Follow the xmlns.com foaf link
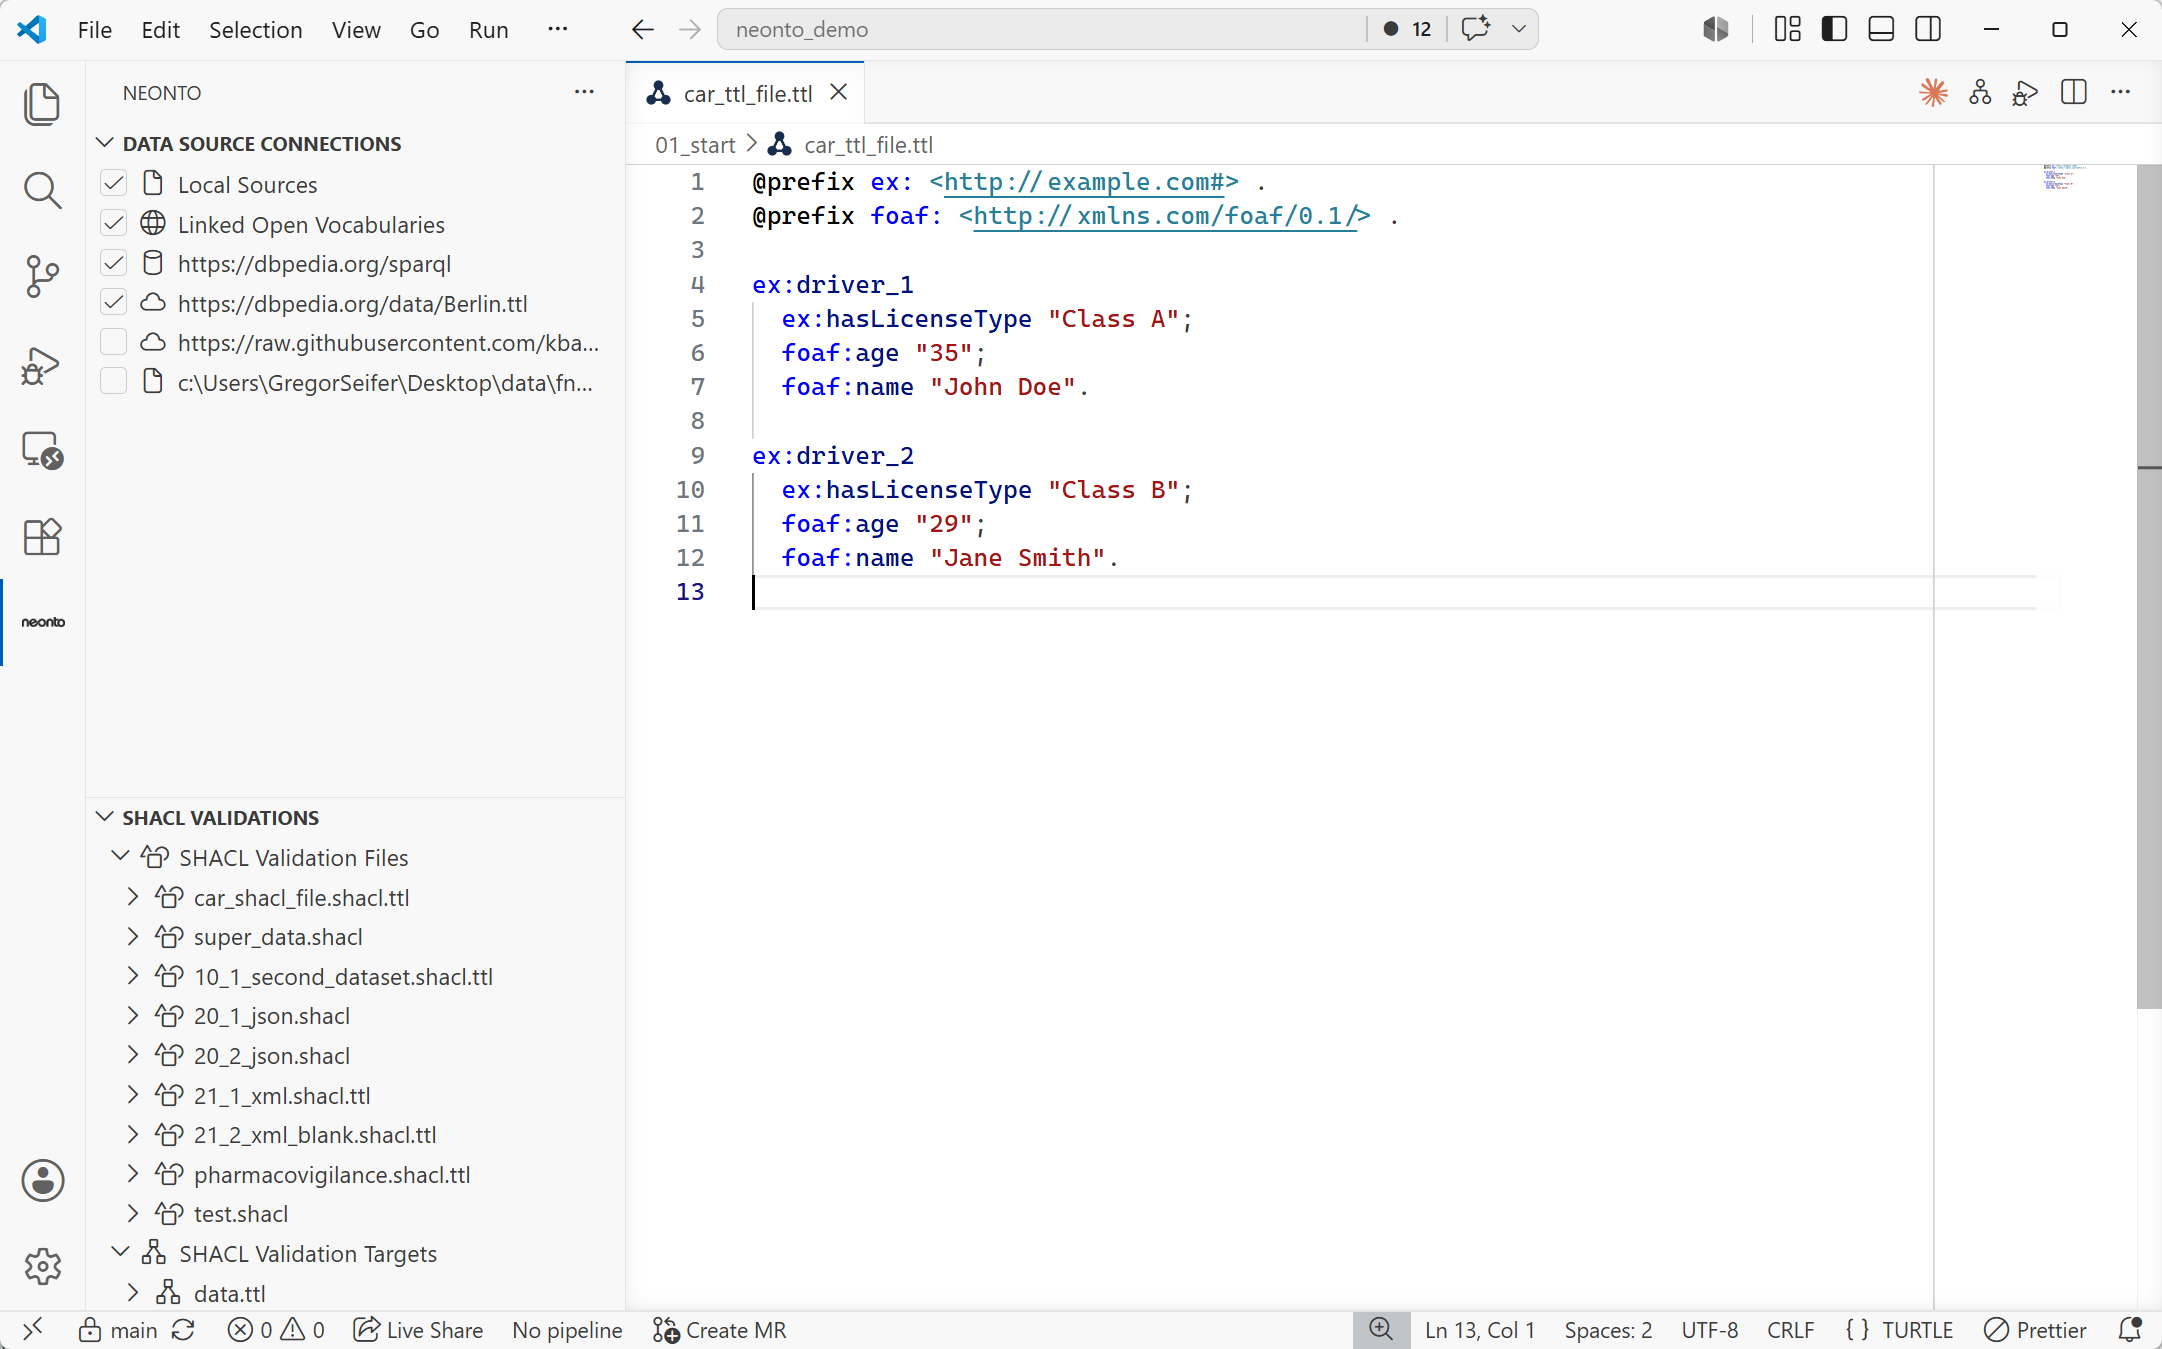 tap(1164, 216)
